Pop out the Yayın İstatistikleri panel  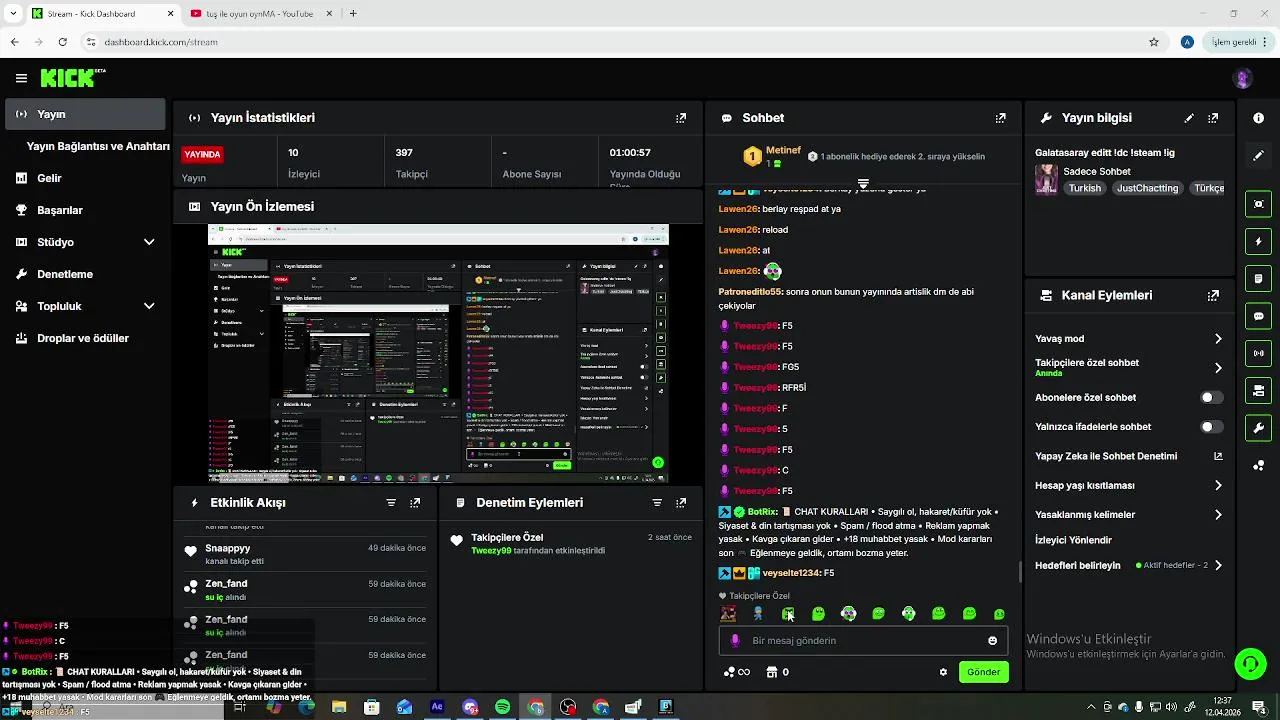[x=681, y=118]
